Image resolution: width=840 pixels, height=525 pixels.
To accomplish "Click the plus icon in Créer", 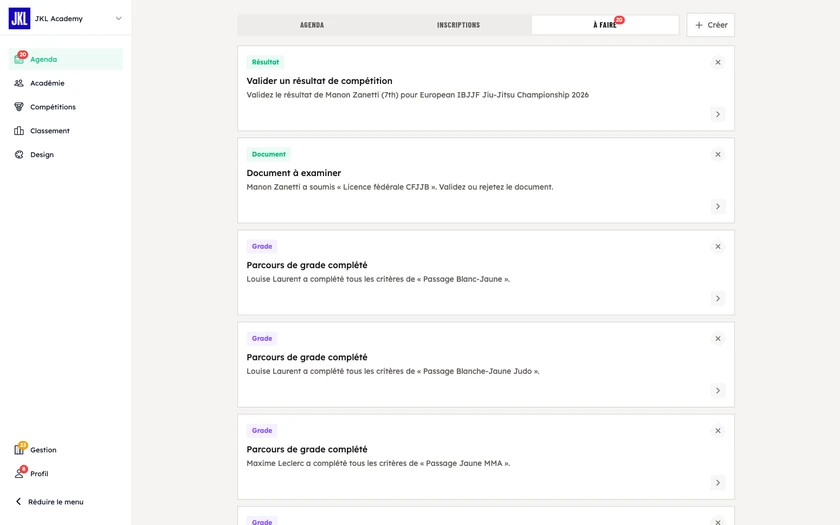I will click(699, 25).
